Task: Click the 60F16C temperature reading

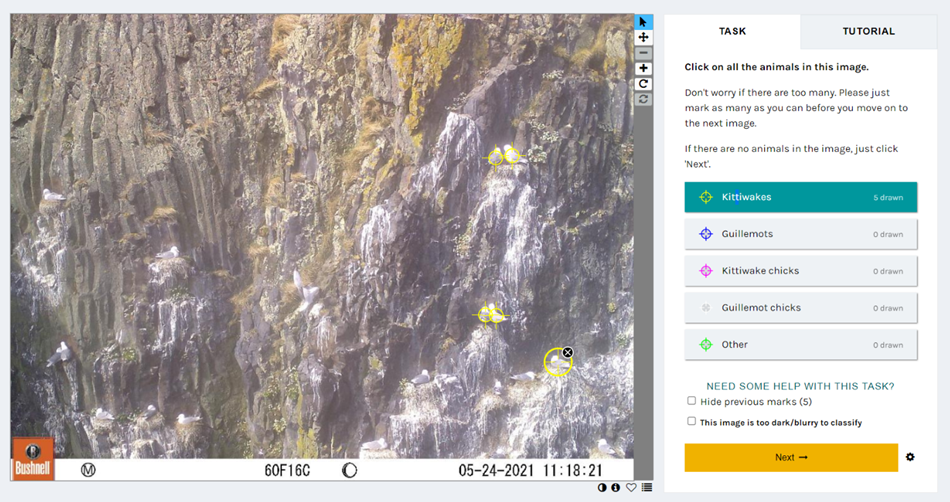Action: 287,471
